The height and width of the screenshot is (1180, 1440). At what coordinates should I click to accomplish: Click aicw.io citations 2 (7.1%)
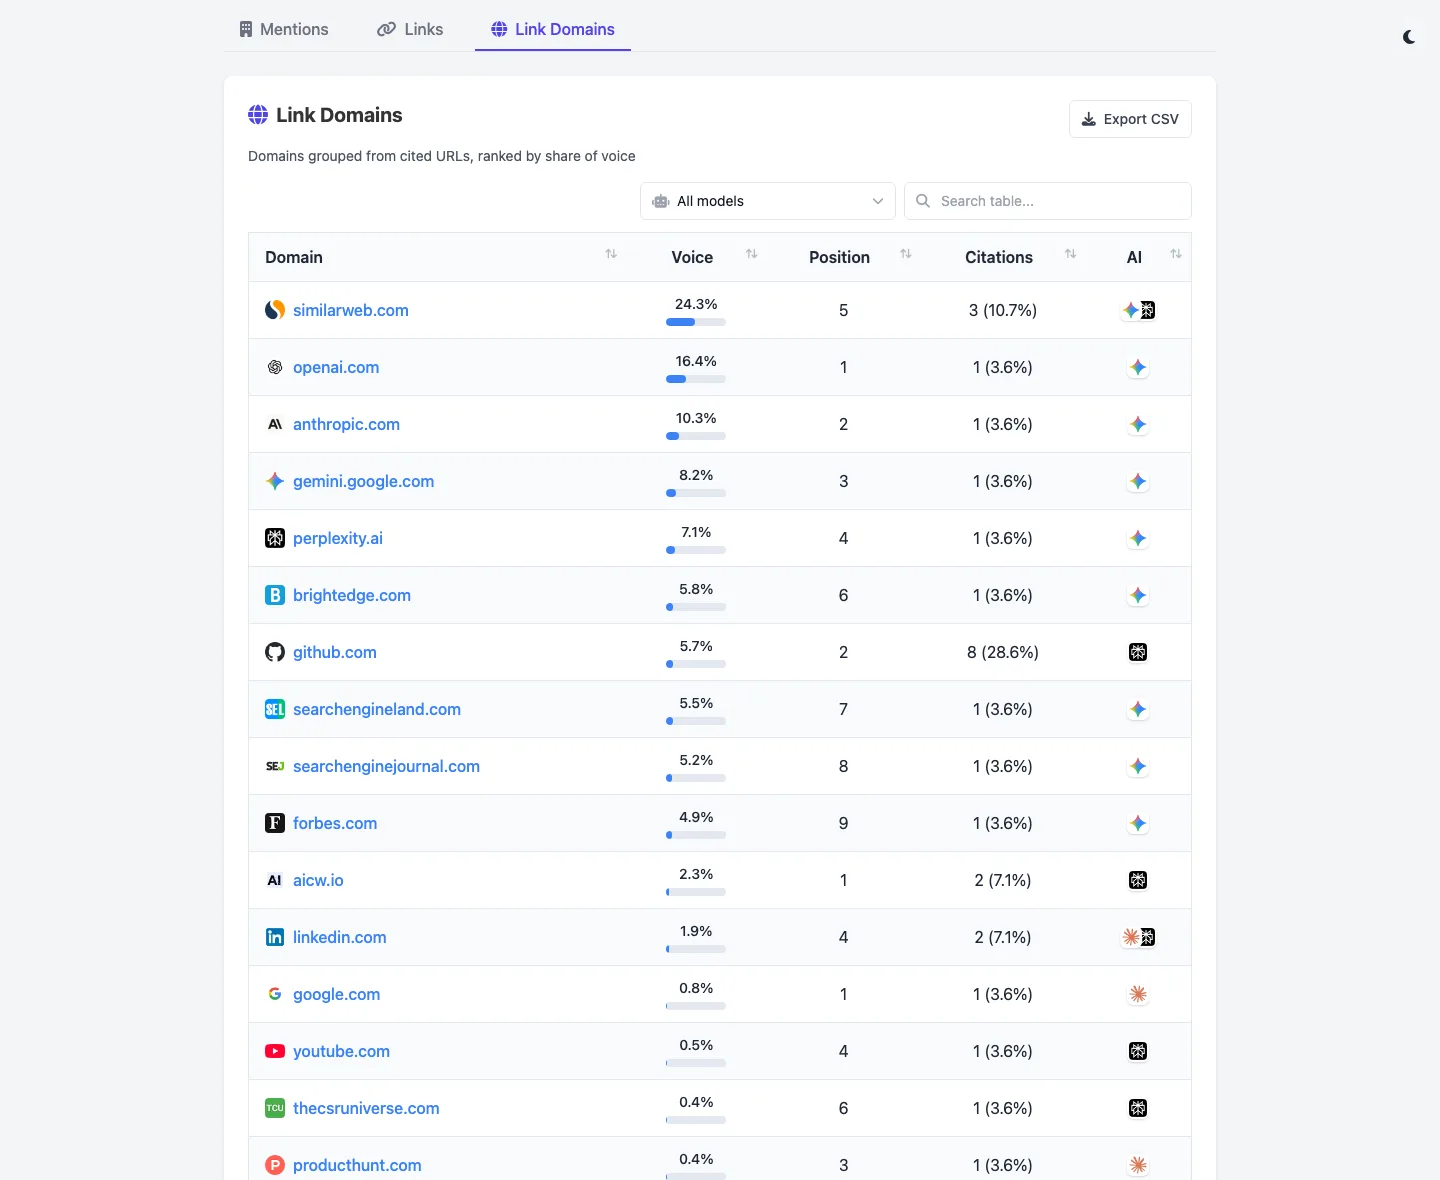point(1003,880)
